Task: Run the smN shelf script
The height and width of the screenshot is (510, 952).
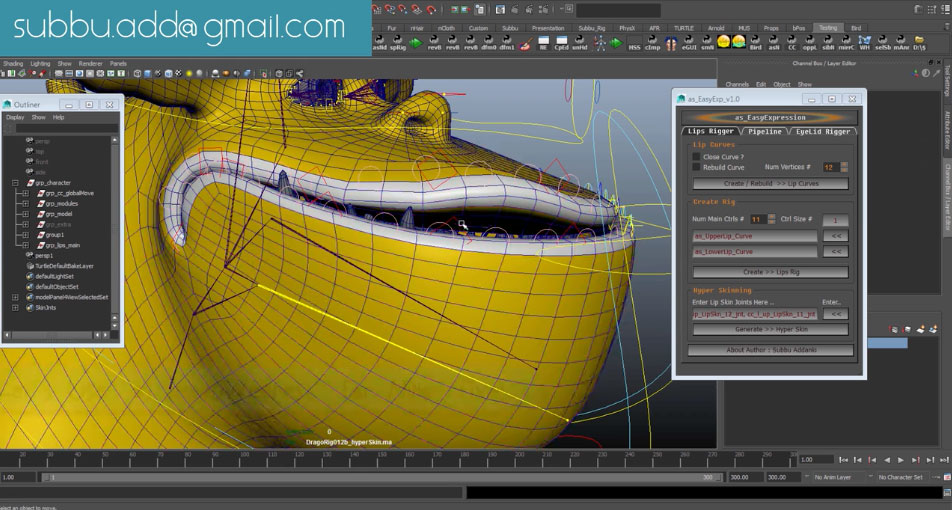Action: point(707,42)
